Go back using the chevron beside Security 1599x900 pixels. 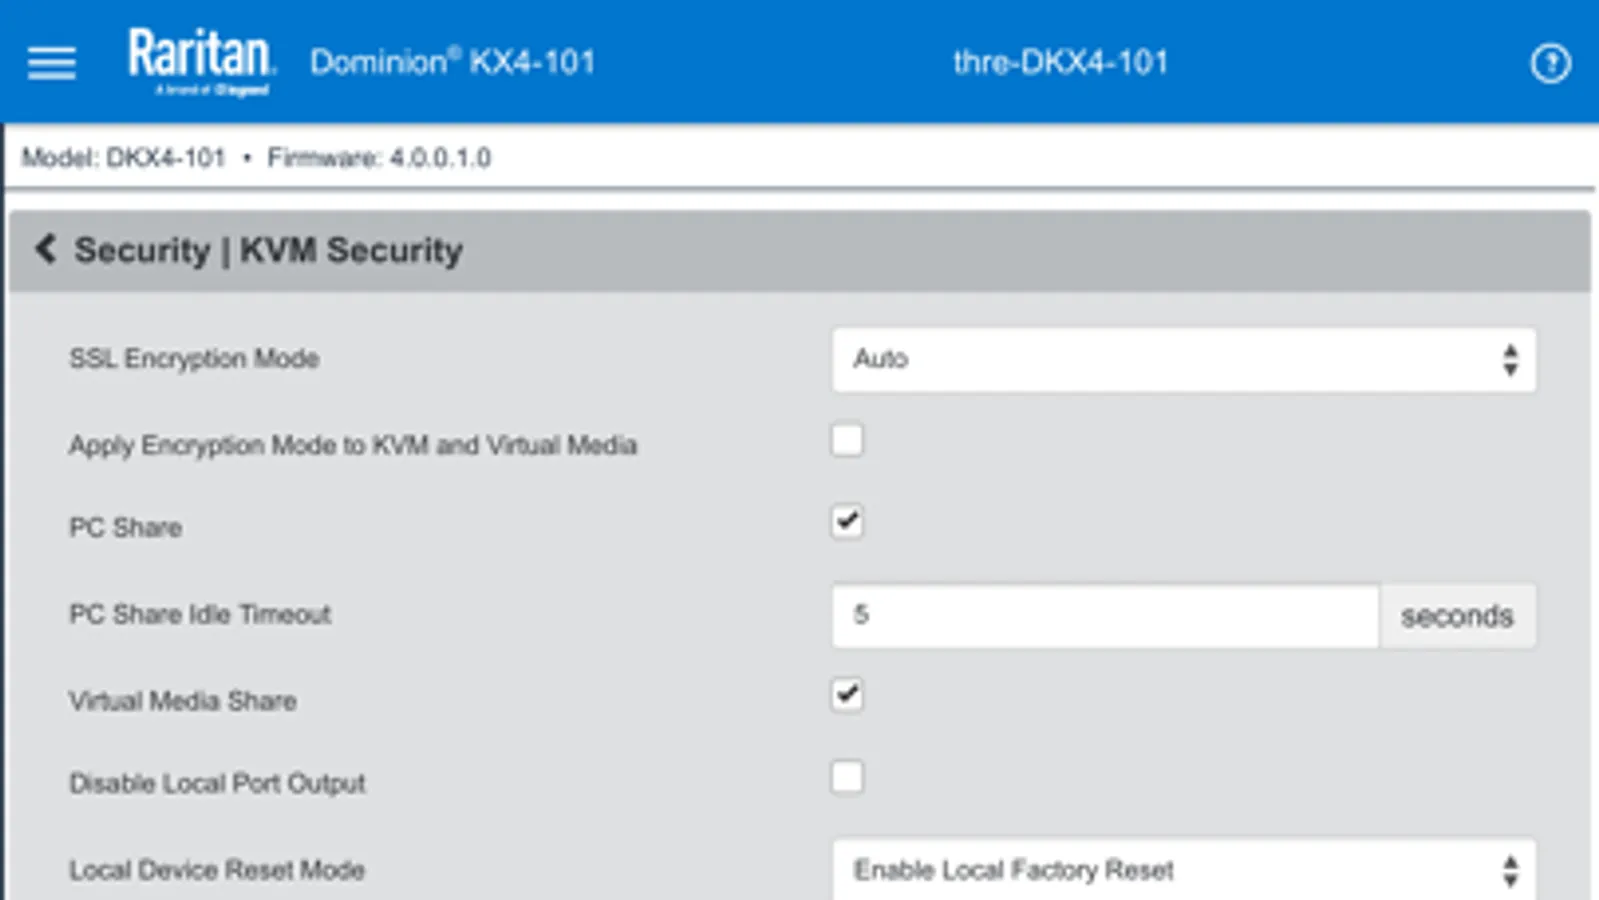click(x=45, y=248)
